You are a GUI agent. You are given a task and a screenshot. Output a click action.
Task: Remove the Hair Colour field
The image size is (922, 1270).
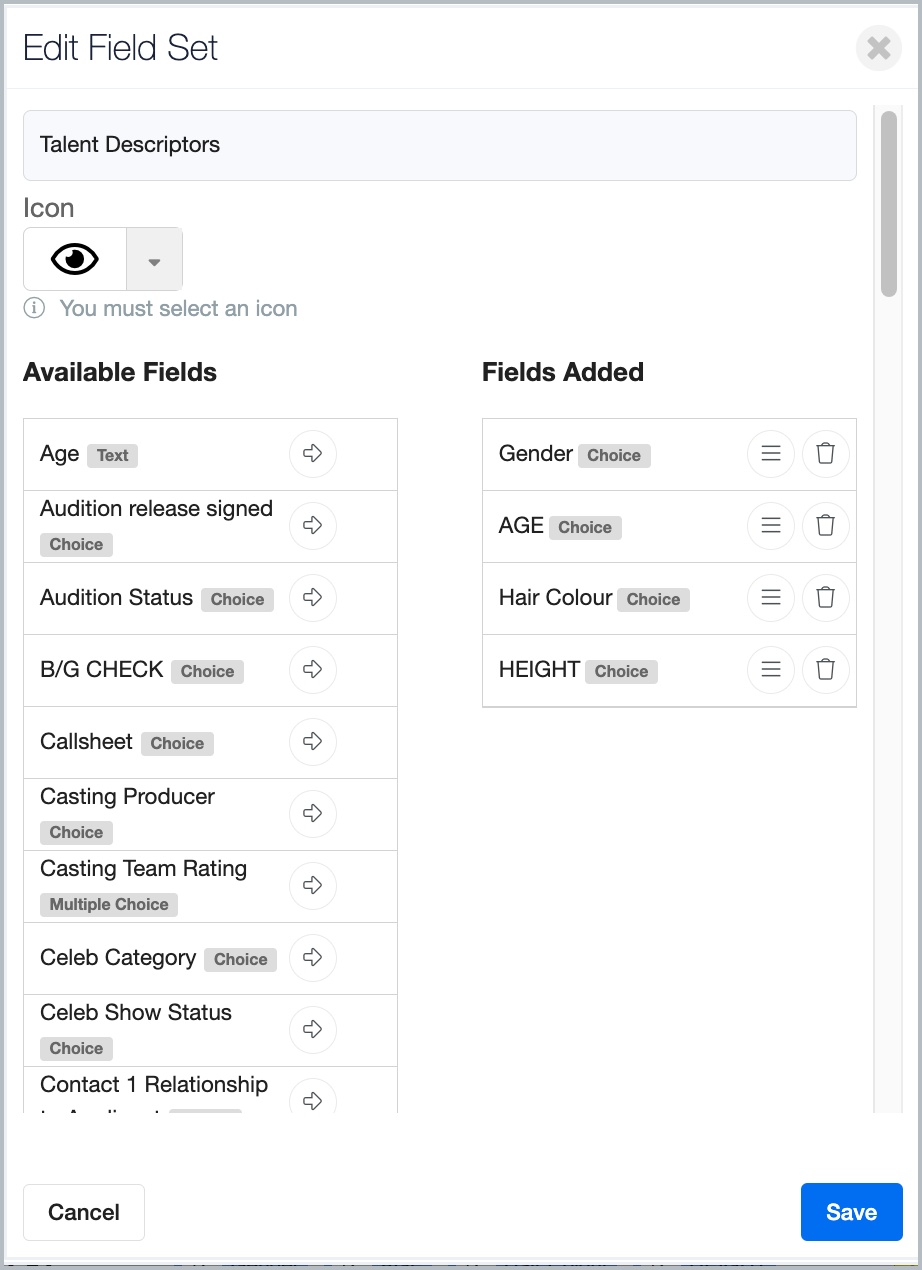[x=825, y=598]
